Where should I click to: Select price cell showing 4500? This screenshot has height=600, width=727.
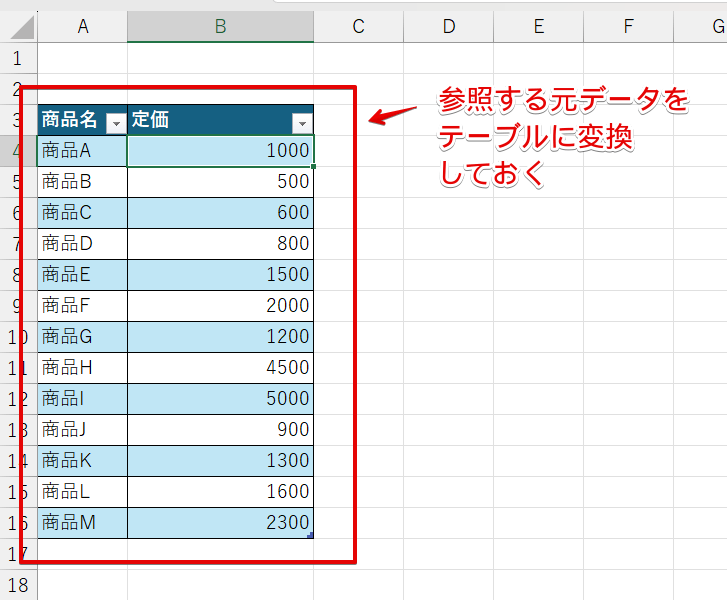[x=221, y=368]
